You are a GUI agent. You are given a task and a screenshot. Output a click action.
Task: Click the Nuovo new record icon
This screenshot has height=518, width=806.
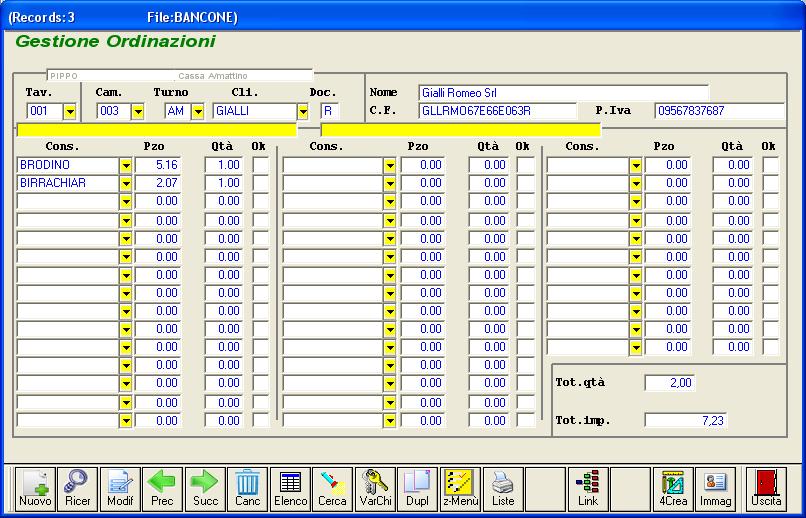tap(35, 489)
